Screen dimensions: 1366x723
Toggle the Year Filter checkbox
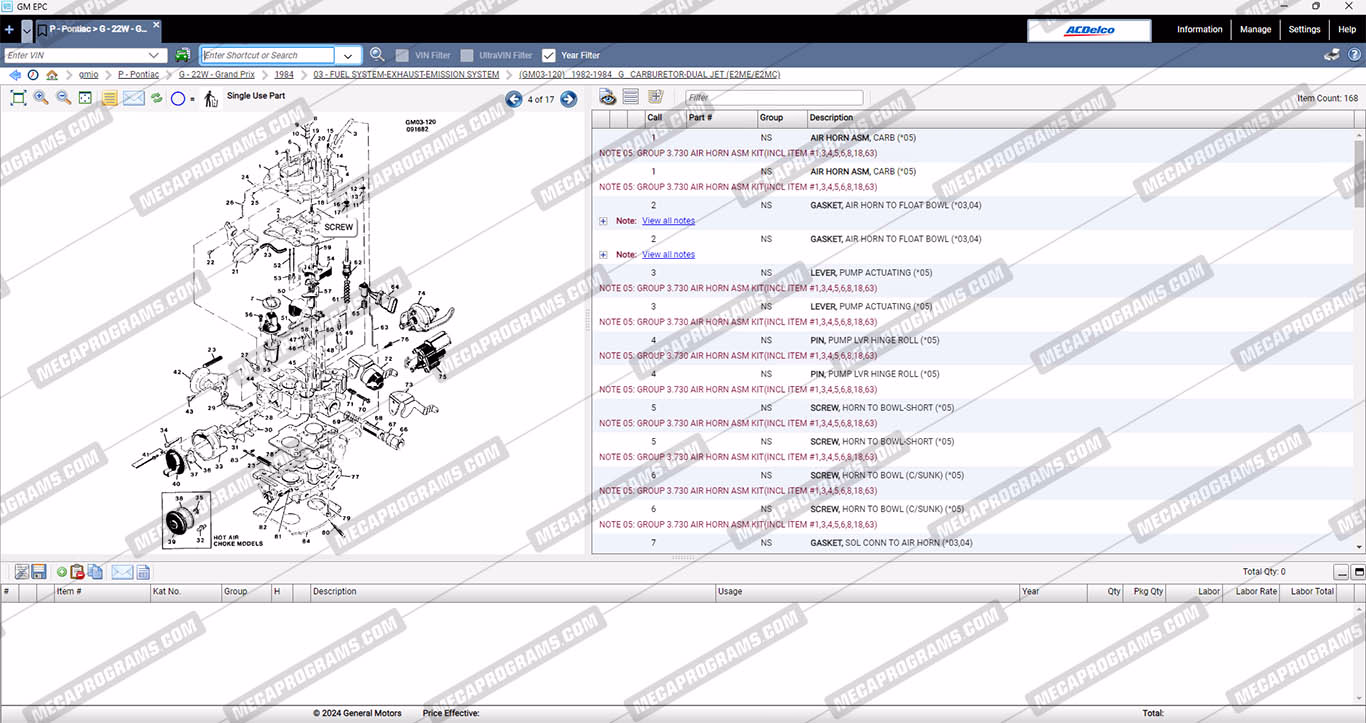[548, 55]
